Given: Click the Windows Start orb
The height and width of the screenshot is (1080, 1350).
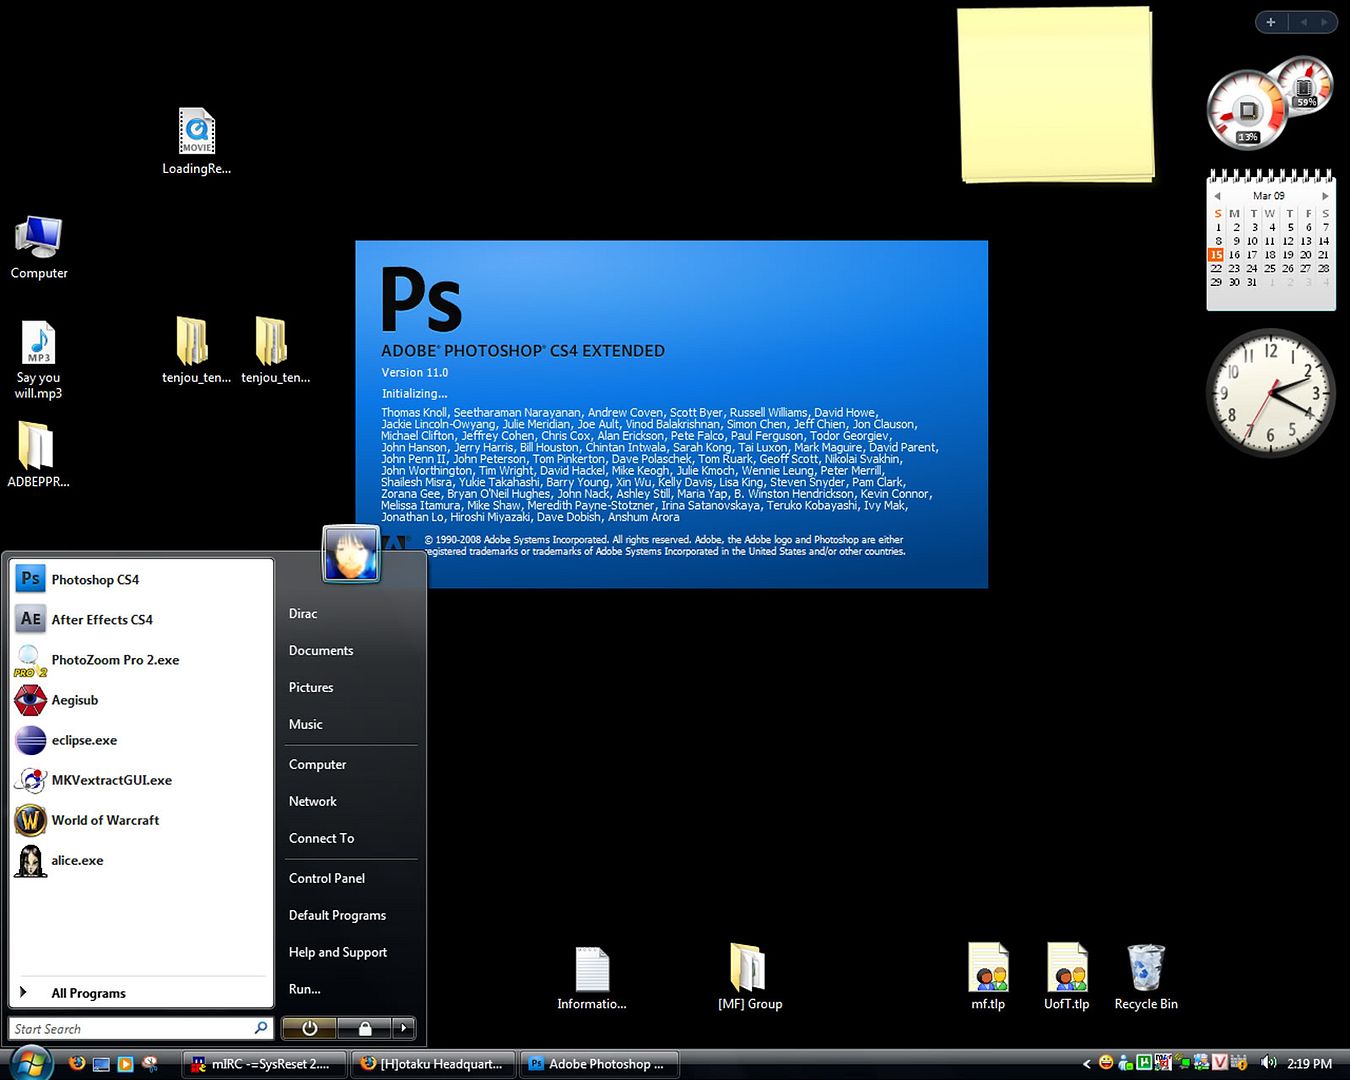Looking at the screenshot, I should (x=30, y=1062).
